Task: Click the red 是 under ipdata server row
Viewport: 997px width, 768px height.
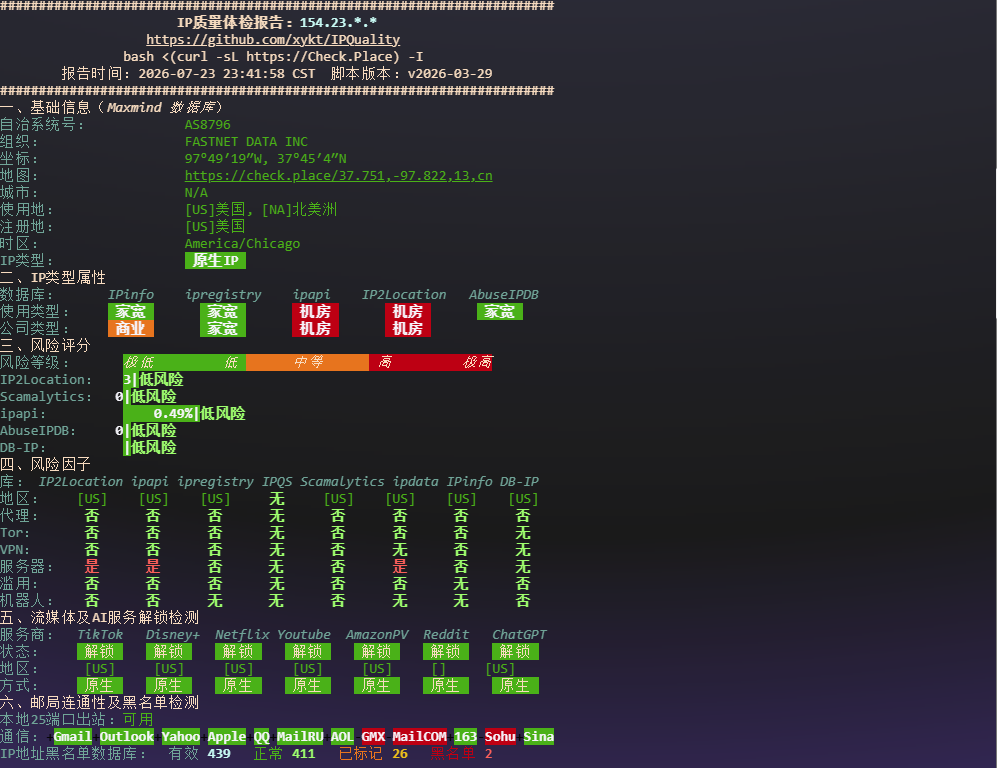Action: [400, 567]
